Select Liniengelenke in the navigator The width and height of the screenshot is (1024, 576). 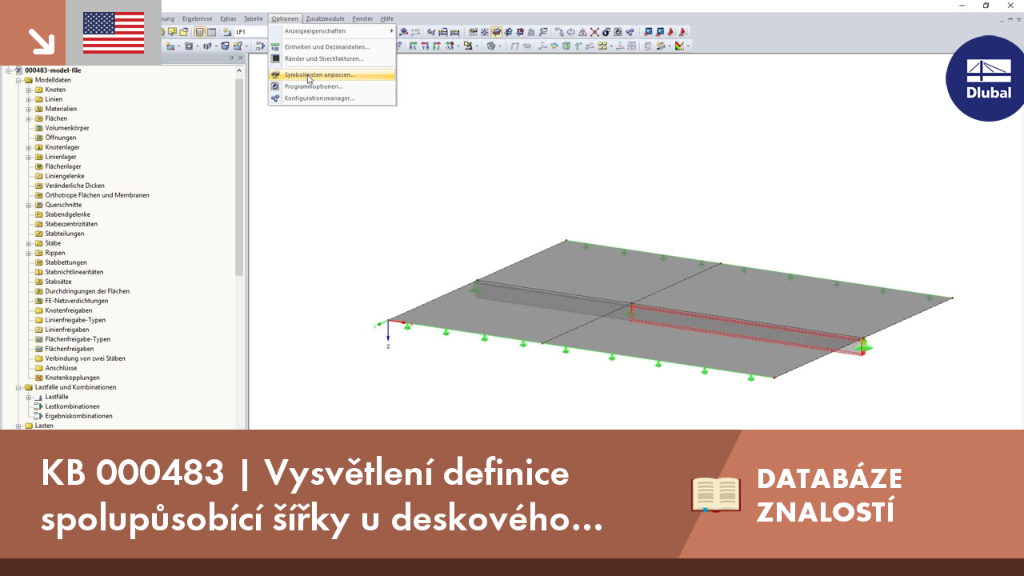click(x=64, y=176)
